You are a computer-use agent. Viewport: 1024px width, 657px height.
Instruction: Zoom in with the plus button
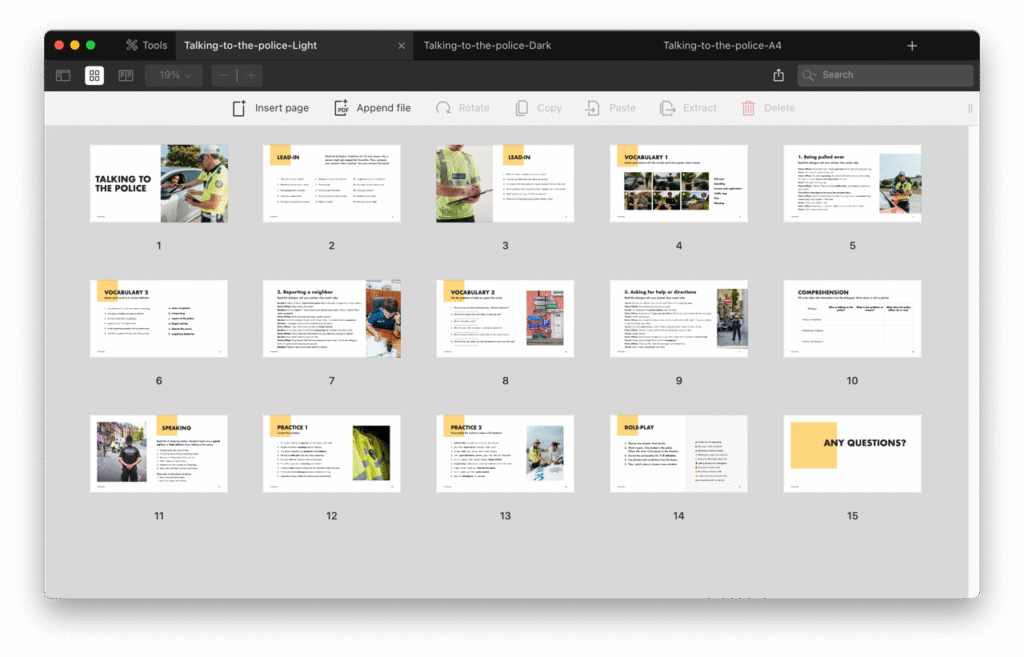click(250, 75)
